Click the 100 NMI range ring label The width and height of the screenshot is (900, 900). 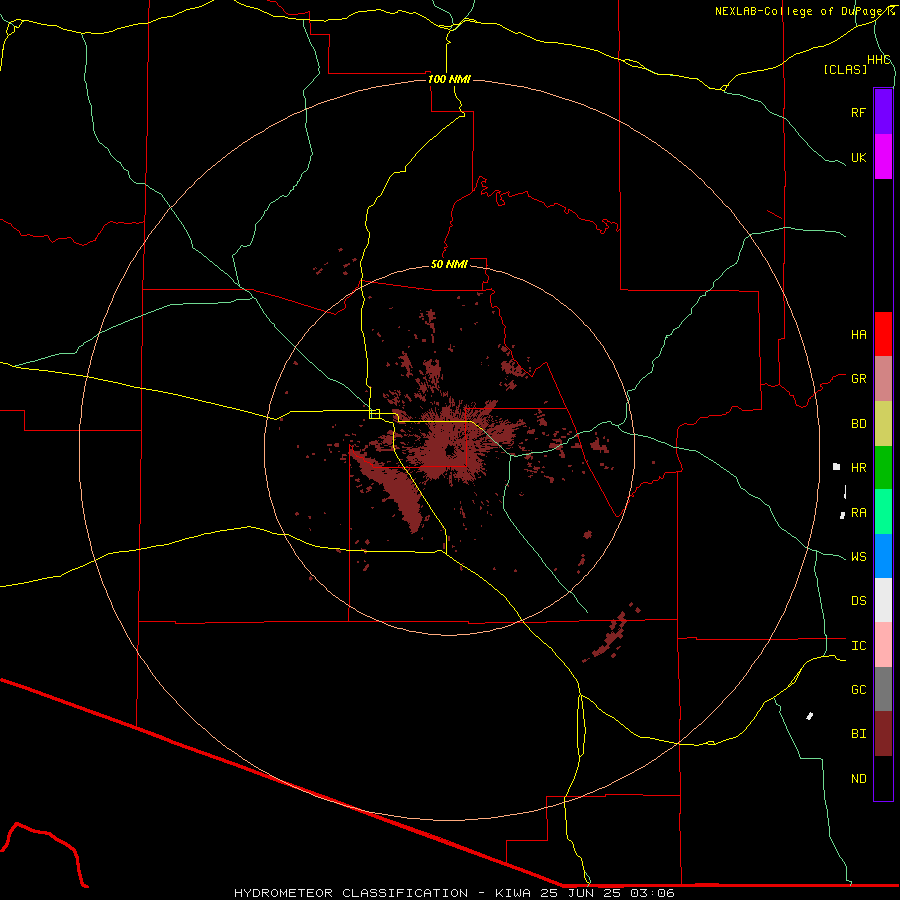click(449, 79)
